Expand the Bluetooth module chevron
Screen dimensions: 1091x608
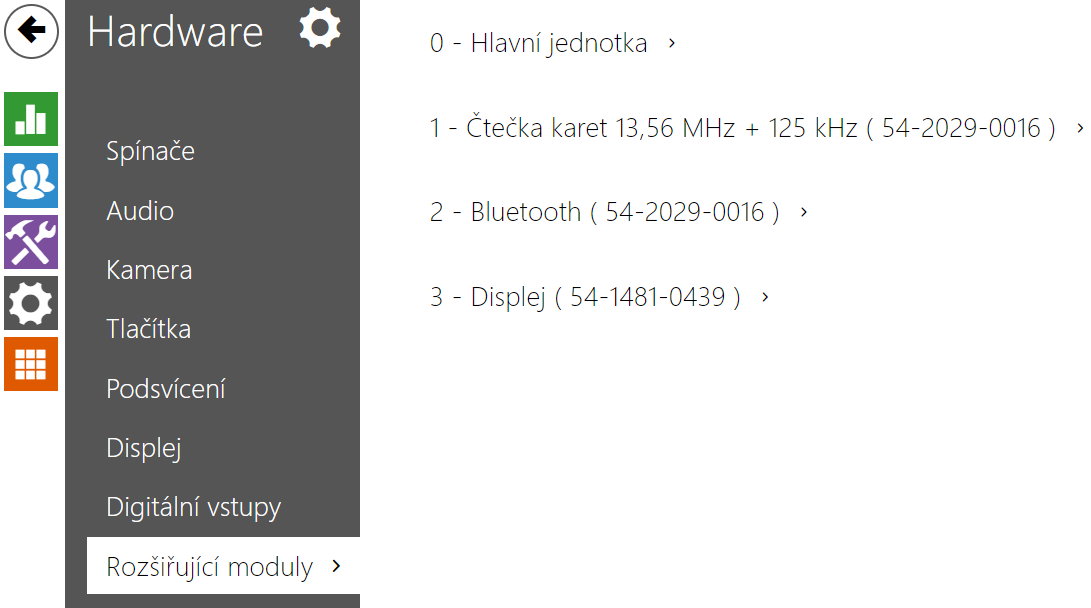804,212
